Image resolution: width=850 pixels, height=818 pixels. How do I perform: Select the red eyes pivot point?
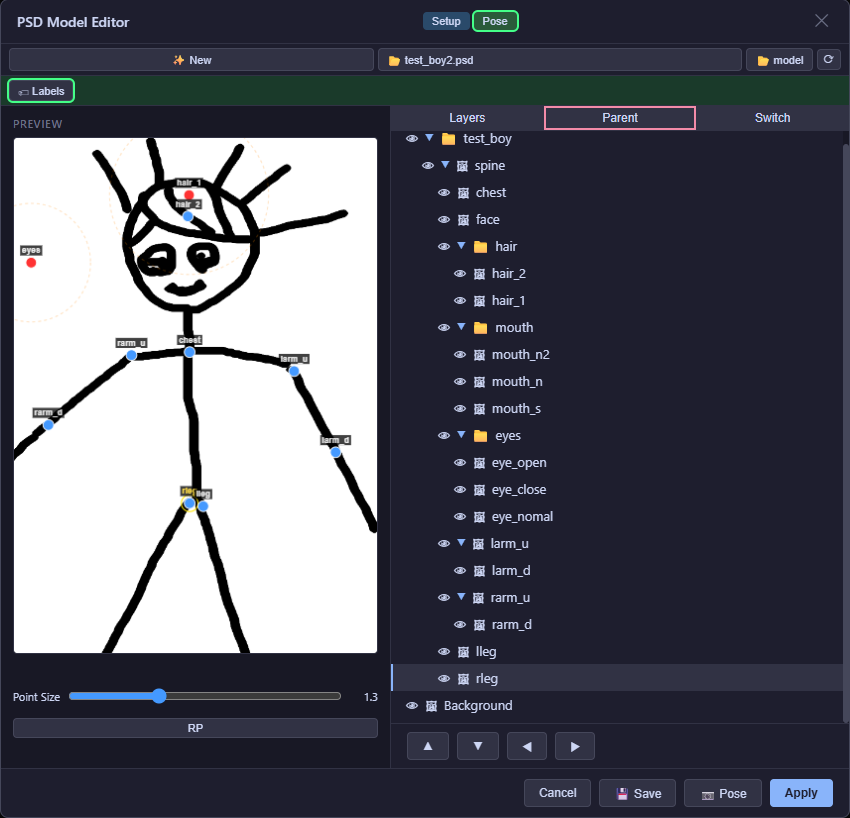[31, 263]
